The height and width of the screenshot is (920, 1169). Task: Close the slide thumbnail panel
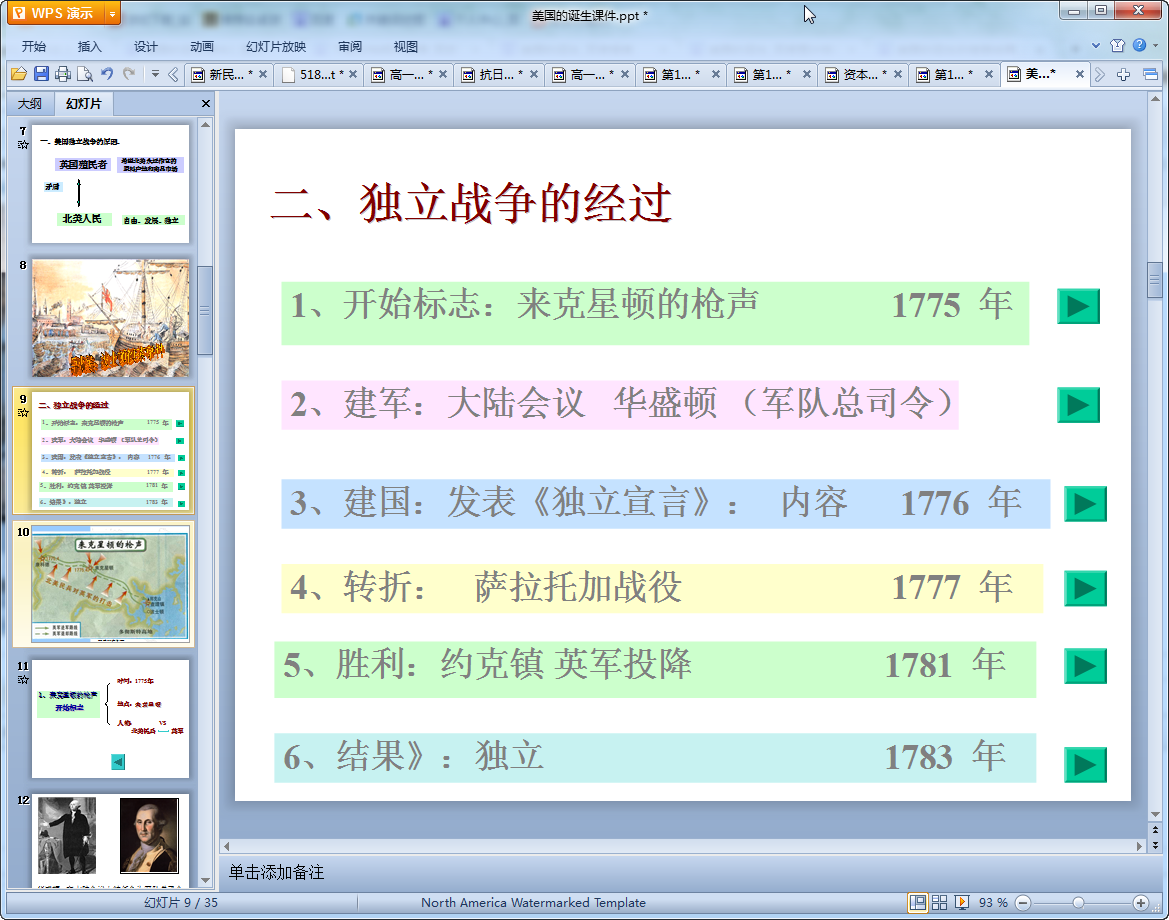tap(206, 104)
